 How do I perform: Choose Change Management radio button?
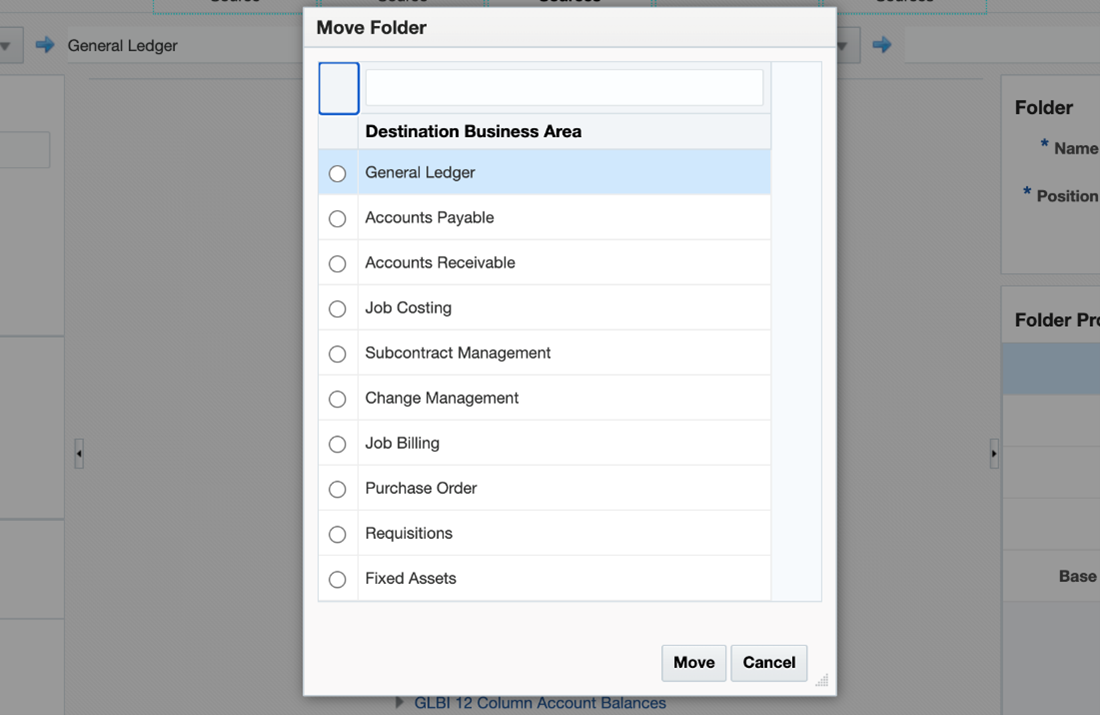pos(337,399)
